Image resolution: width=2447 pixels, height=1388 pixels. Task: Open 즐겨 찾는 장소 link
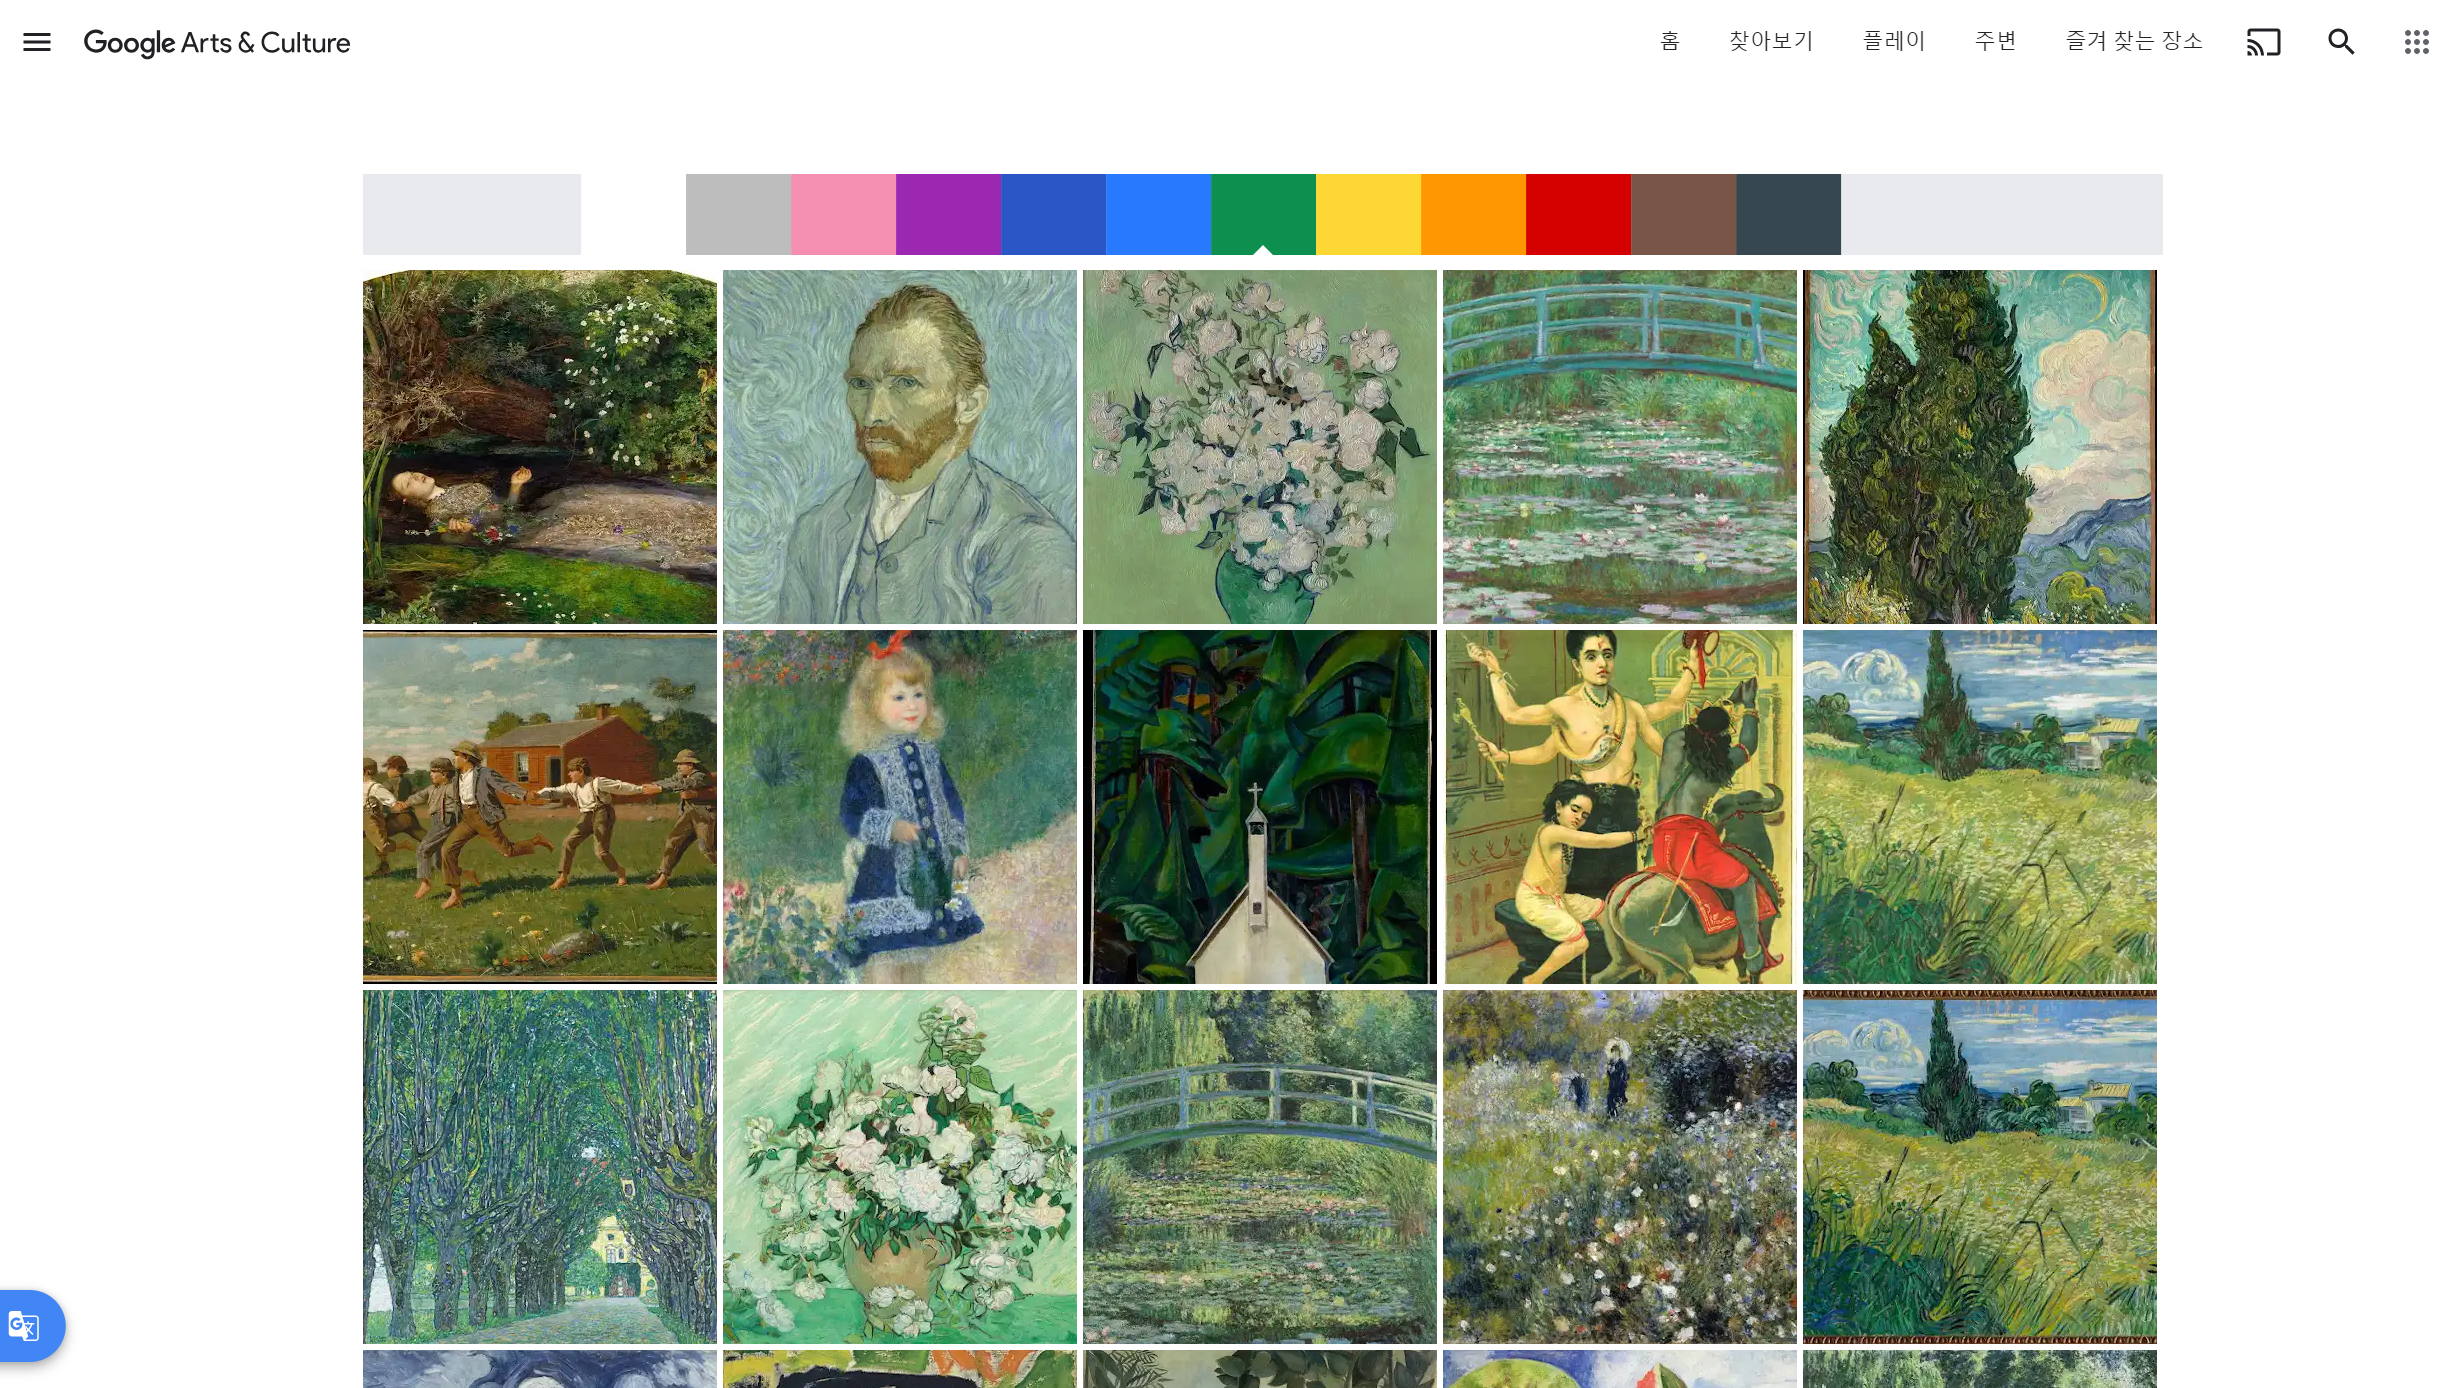(2134, 41)
